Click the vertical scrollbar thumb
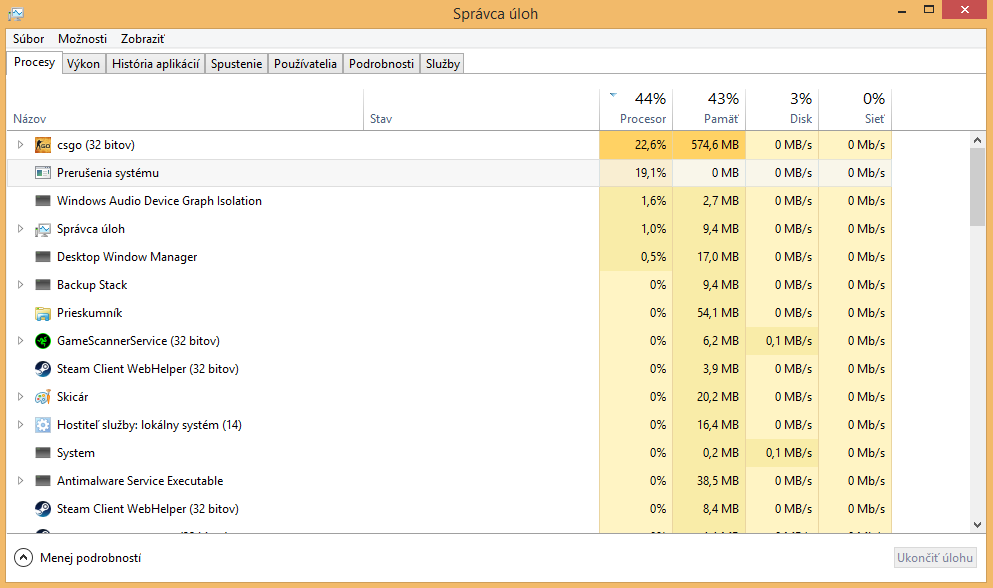This screenshot has width=993, height=588. [x=977, y=187]
